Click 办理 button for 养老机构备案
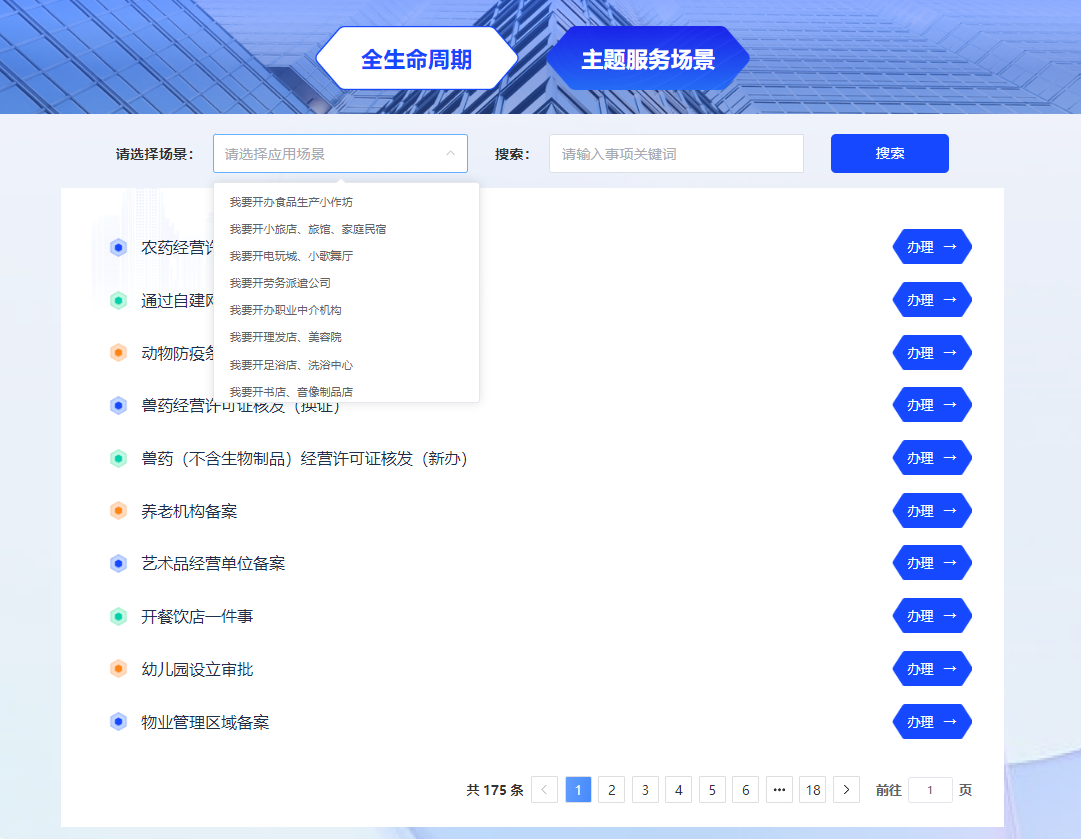Viewport: 1081px width, 839px height. pyautogui.click(x=931, y=511)
